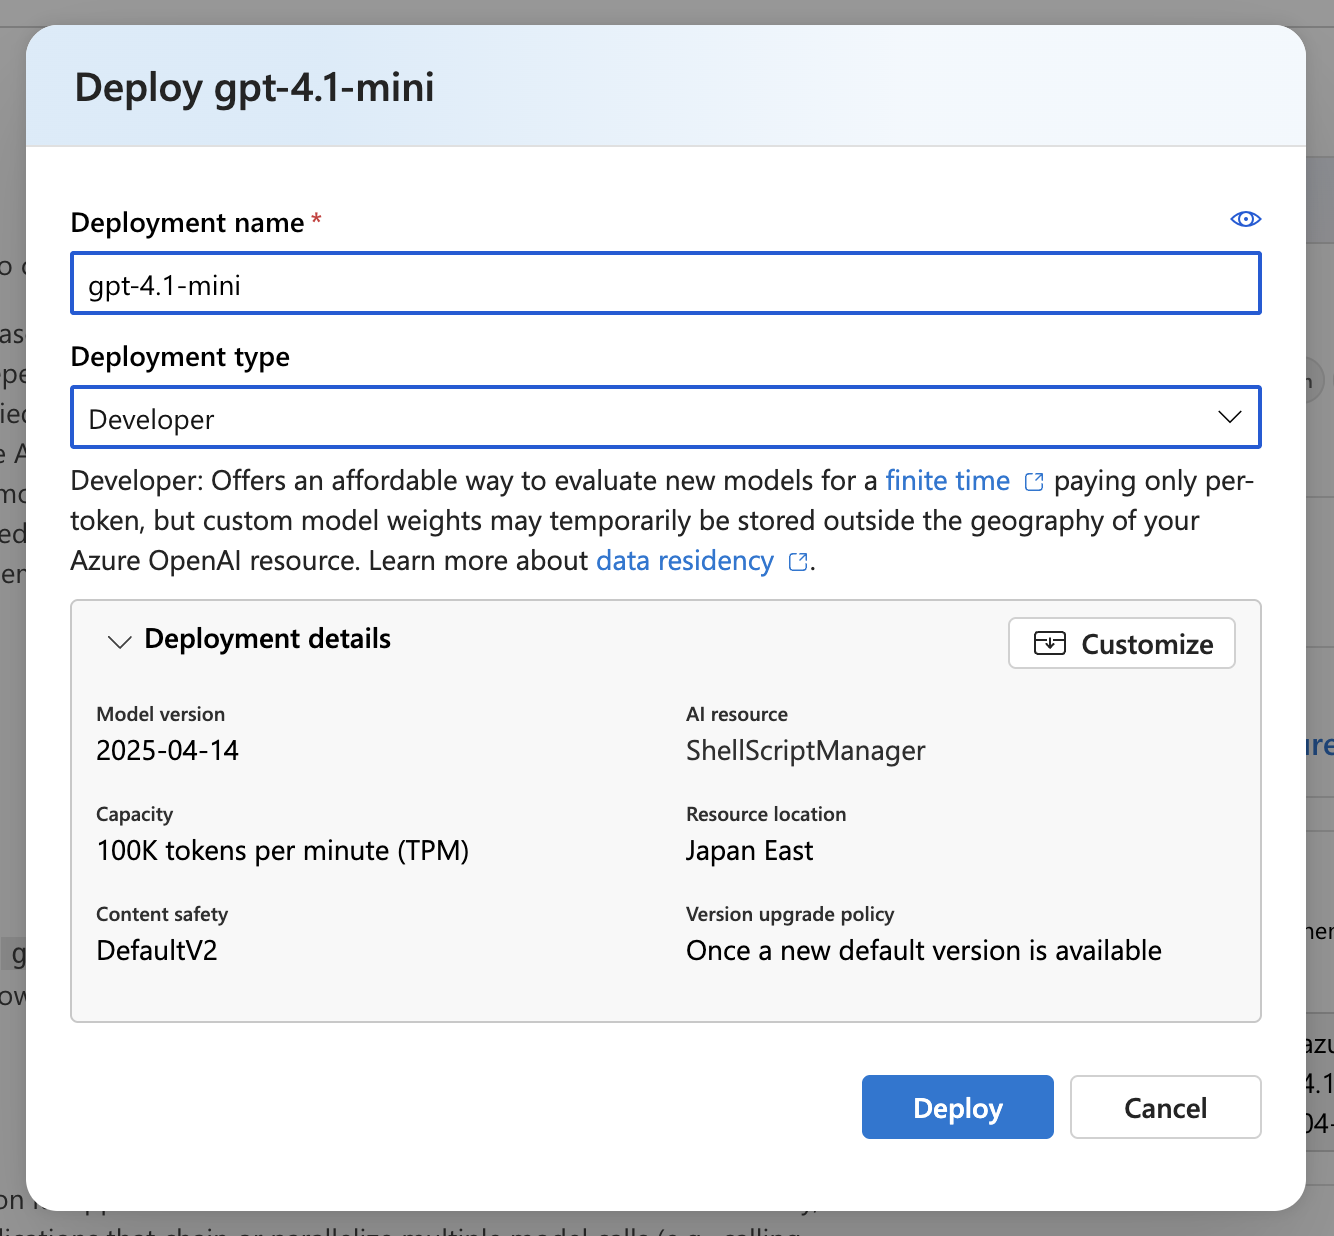Click the 100K tokens per minute capacity value

pos(282,851)
